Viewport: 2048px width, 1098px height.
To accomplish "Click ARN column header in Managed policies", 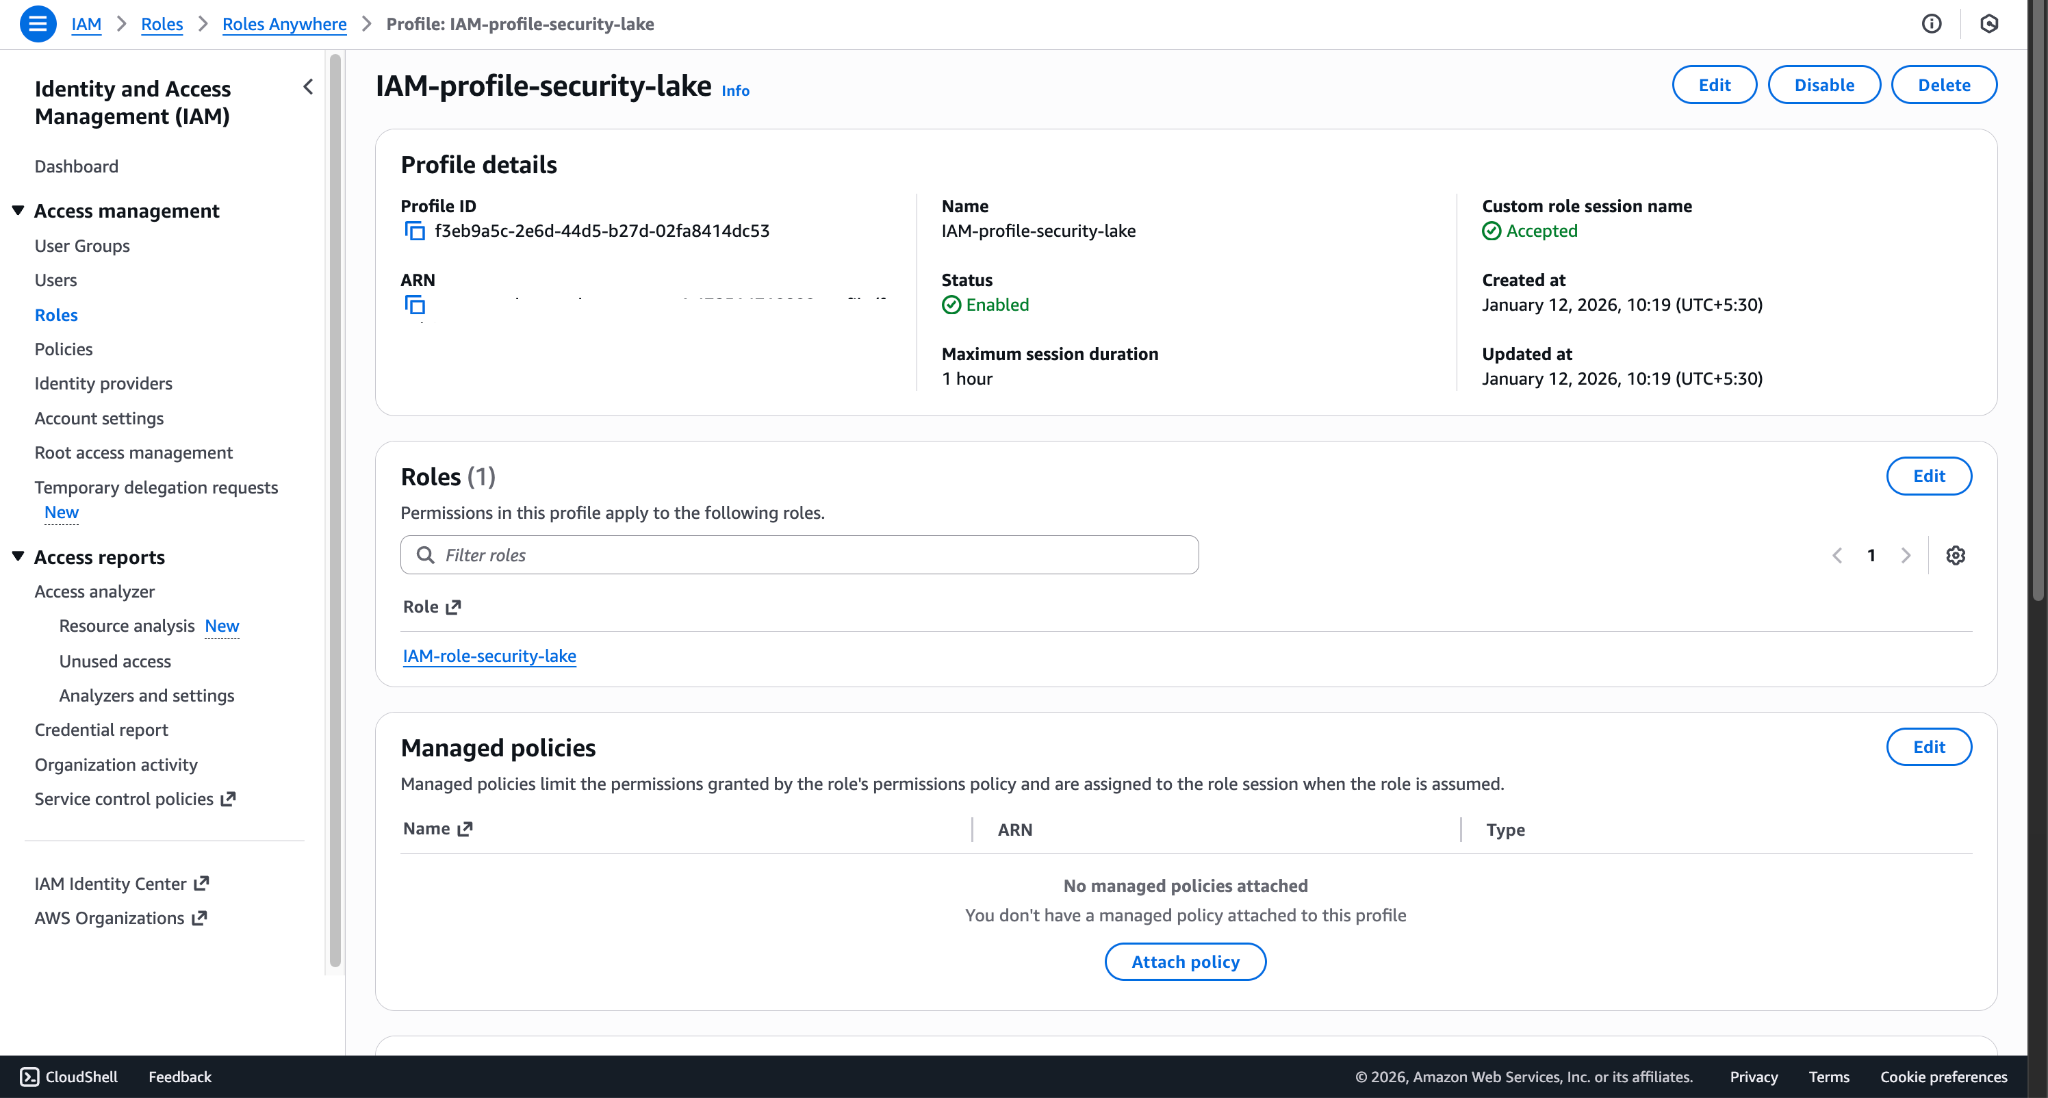I will [x=1015, y=830].
